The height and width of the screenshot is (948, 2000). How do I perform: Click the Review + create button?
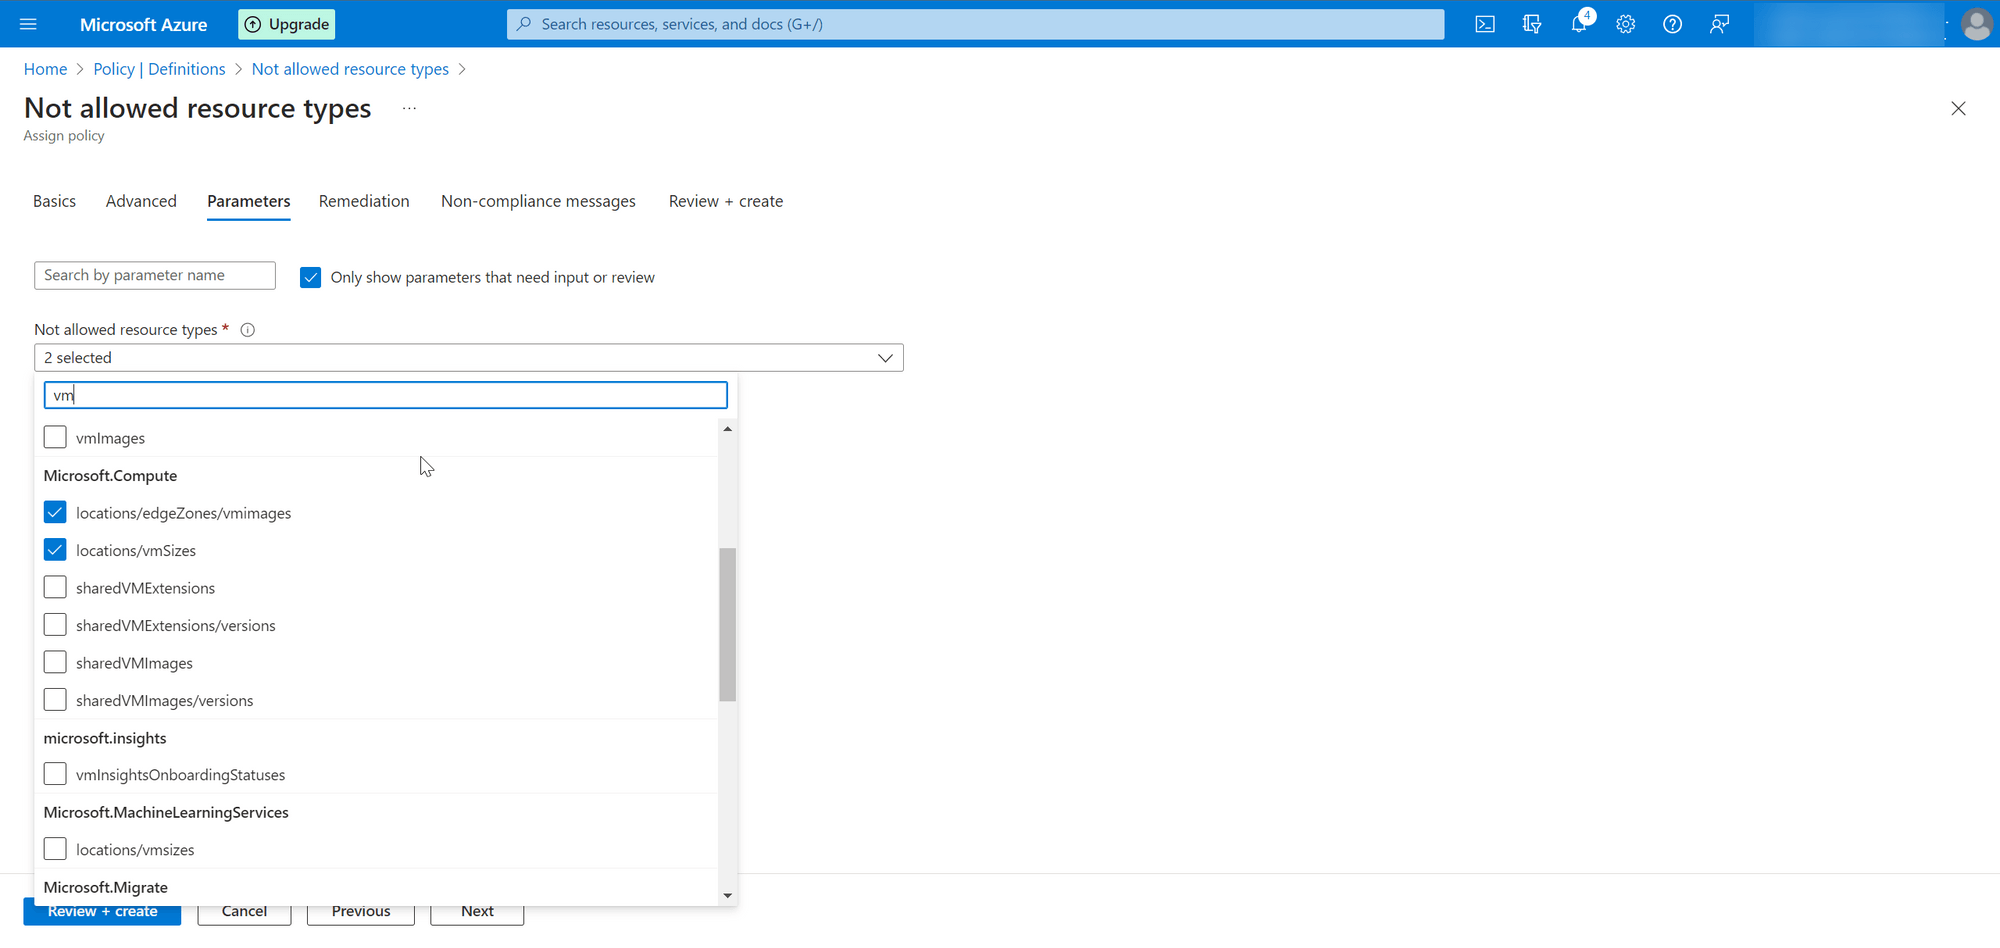coord(102,911)
